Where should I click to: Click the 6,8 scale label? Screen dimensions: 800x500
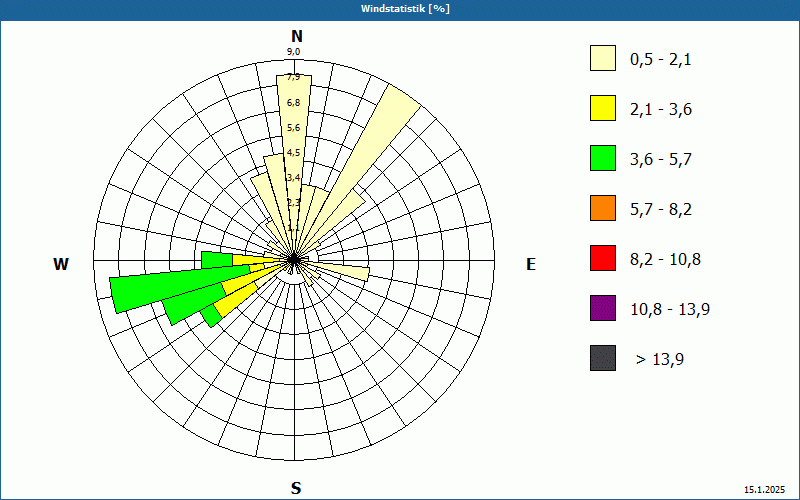[x=293, y=103]
